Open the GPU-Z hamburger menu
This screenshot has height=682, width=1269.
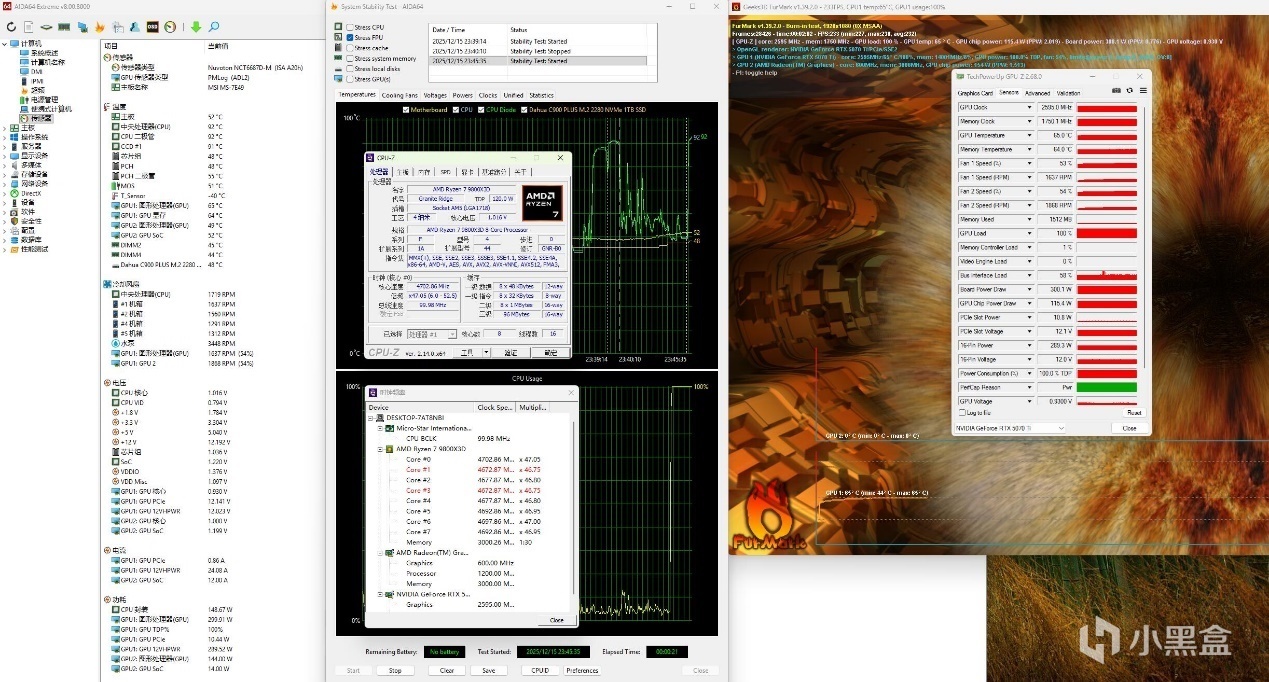1143,91
